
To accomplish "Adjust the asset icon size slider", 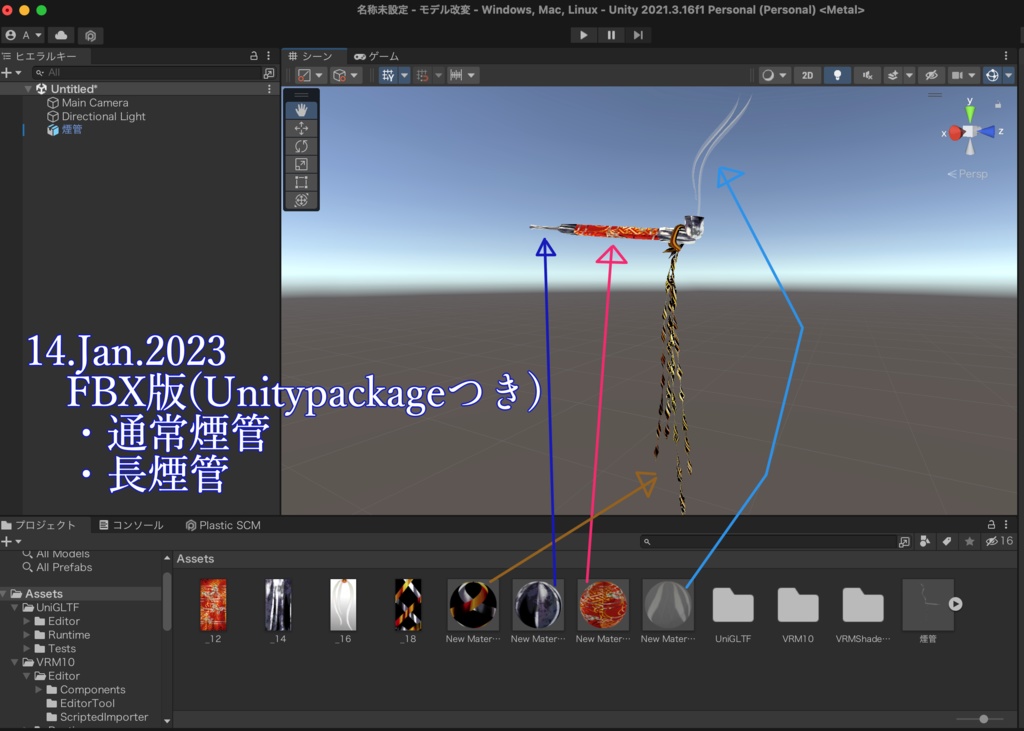I will tap(984, 719).
